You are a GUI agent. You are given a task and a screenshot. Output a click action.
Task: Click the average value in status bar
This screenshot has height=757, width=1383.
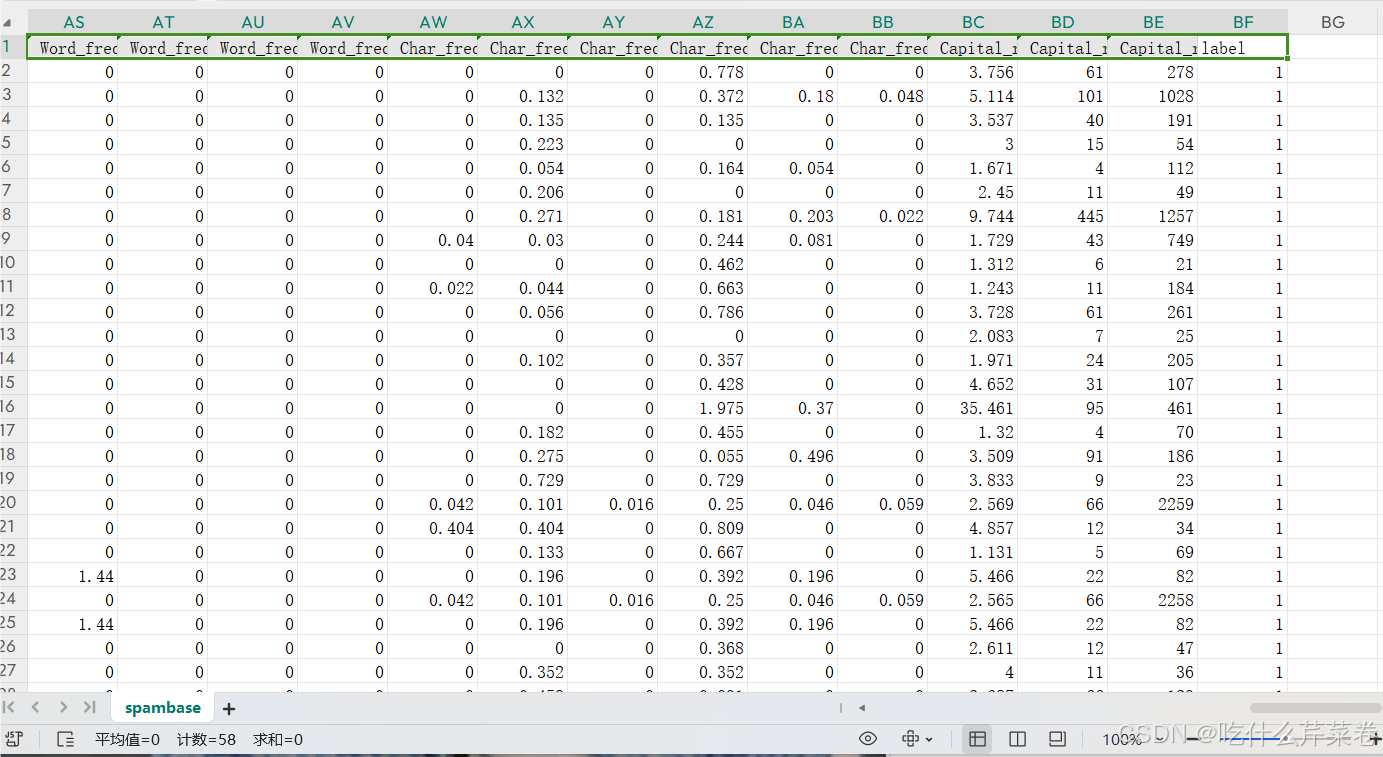point(127,740)
